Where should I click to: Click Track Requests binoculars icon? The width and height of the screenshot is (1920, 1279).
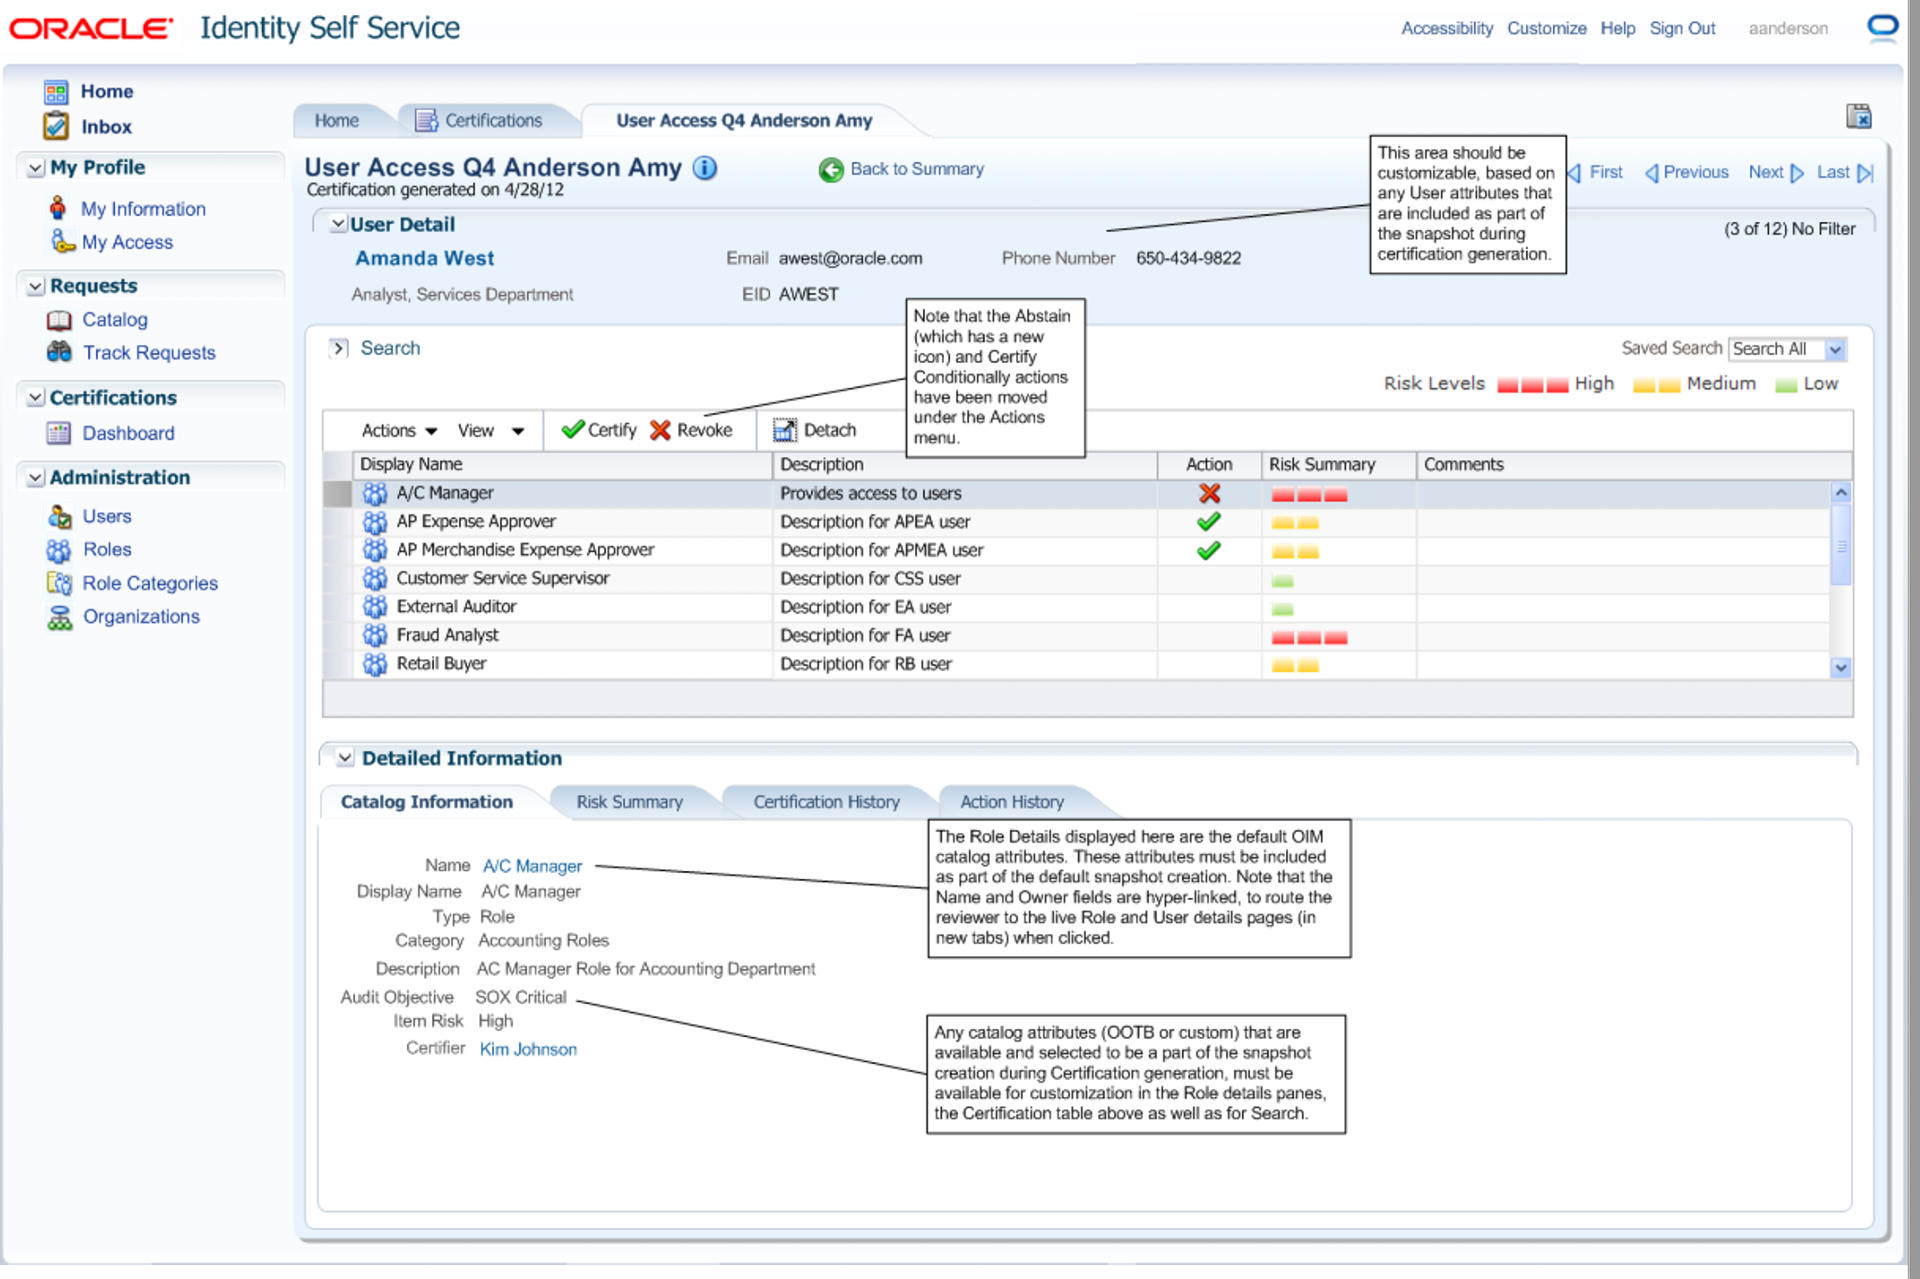tap(59, 352)
